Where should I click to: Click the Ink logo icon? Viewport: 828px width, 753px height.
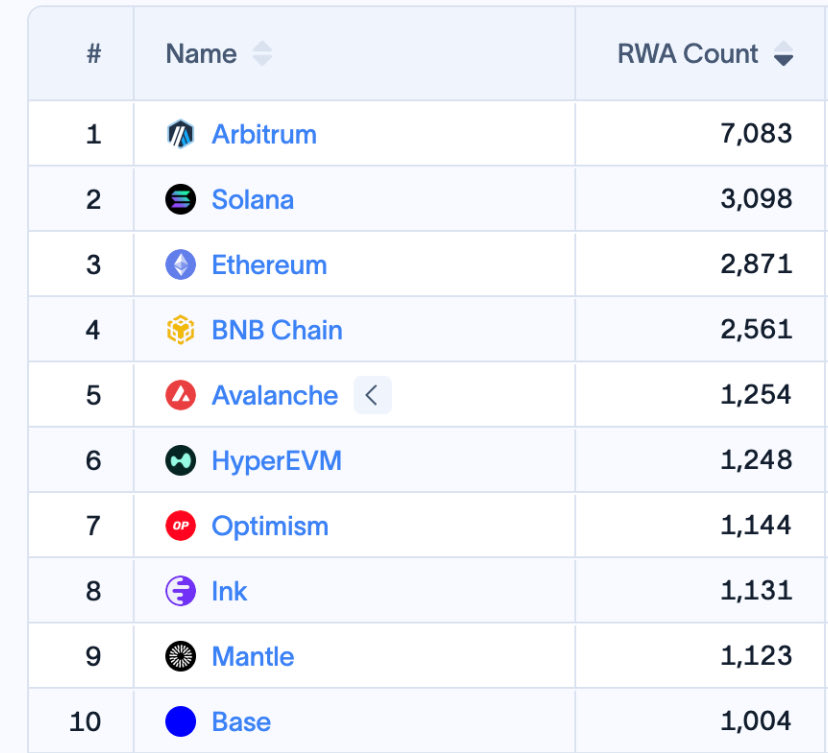point(181,591)
